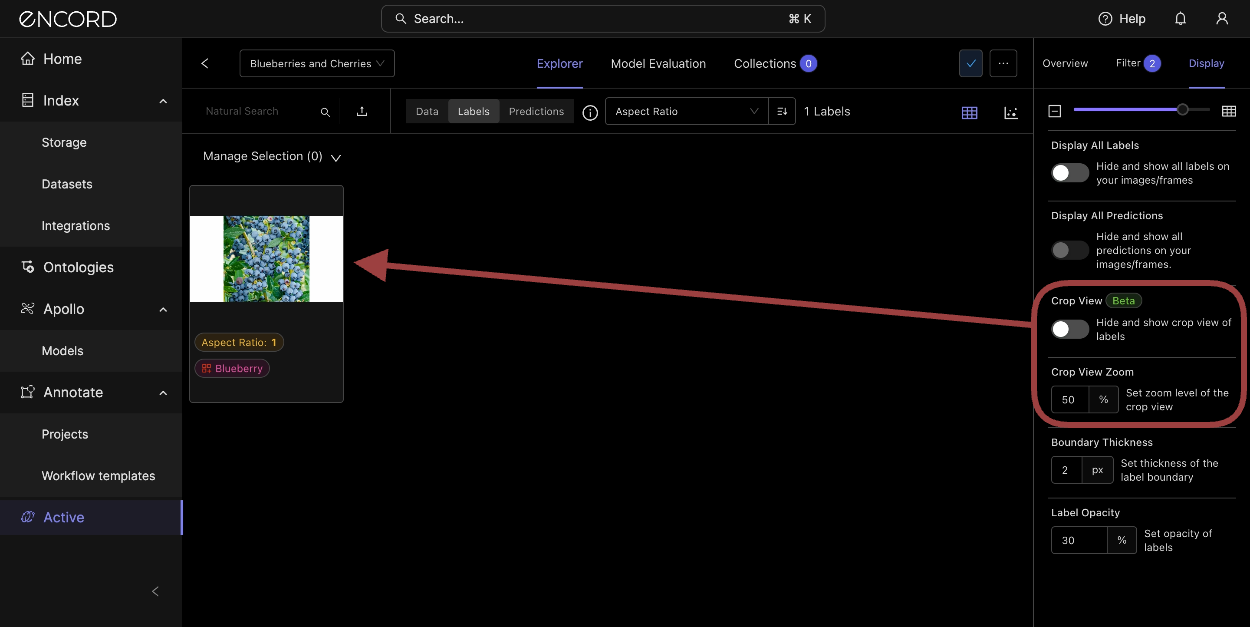Open the blueberry image thumbnail
Image resolution: width=1250 pixels, height=627 pixels.
point(266,259)
